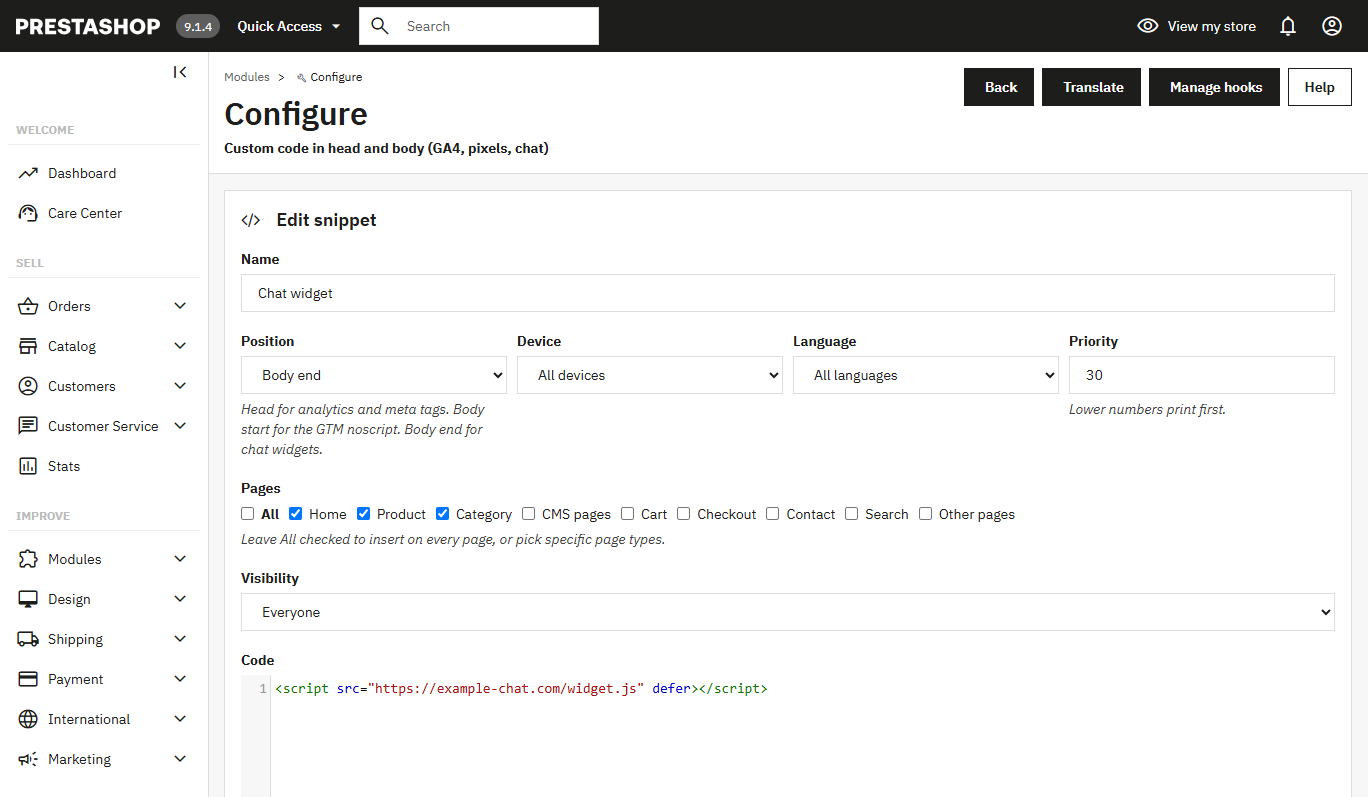The height and width of the screenshot is (797, 1368).
Task: Click the snippet Name field
Action: [x=788, y=293]
